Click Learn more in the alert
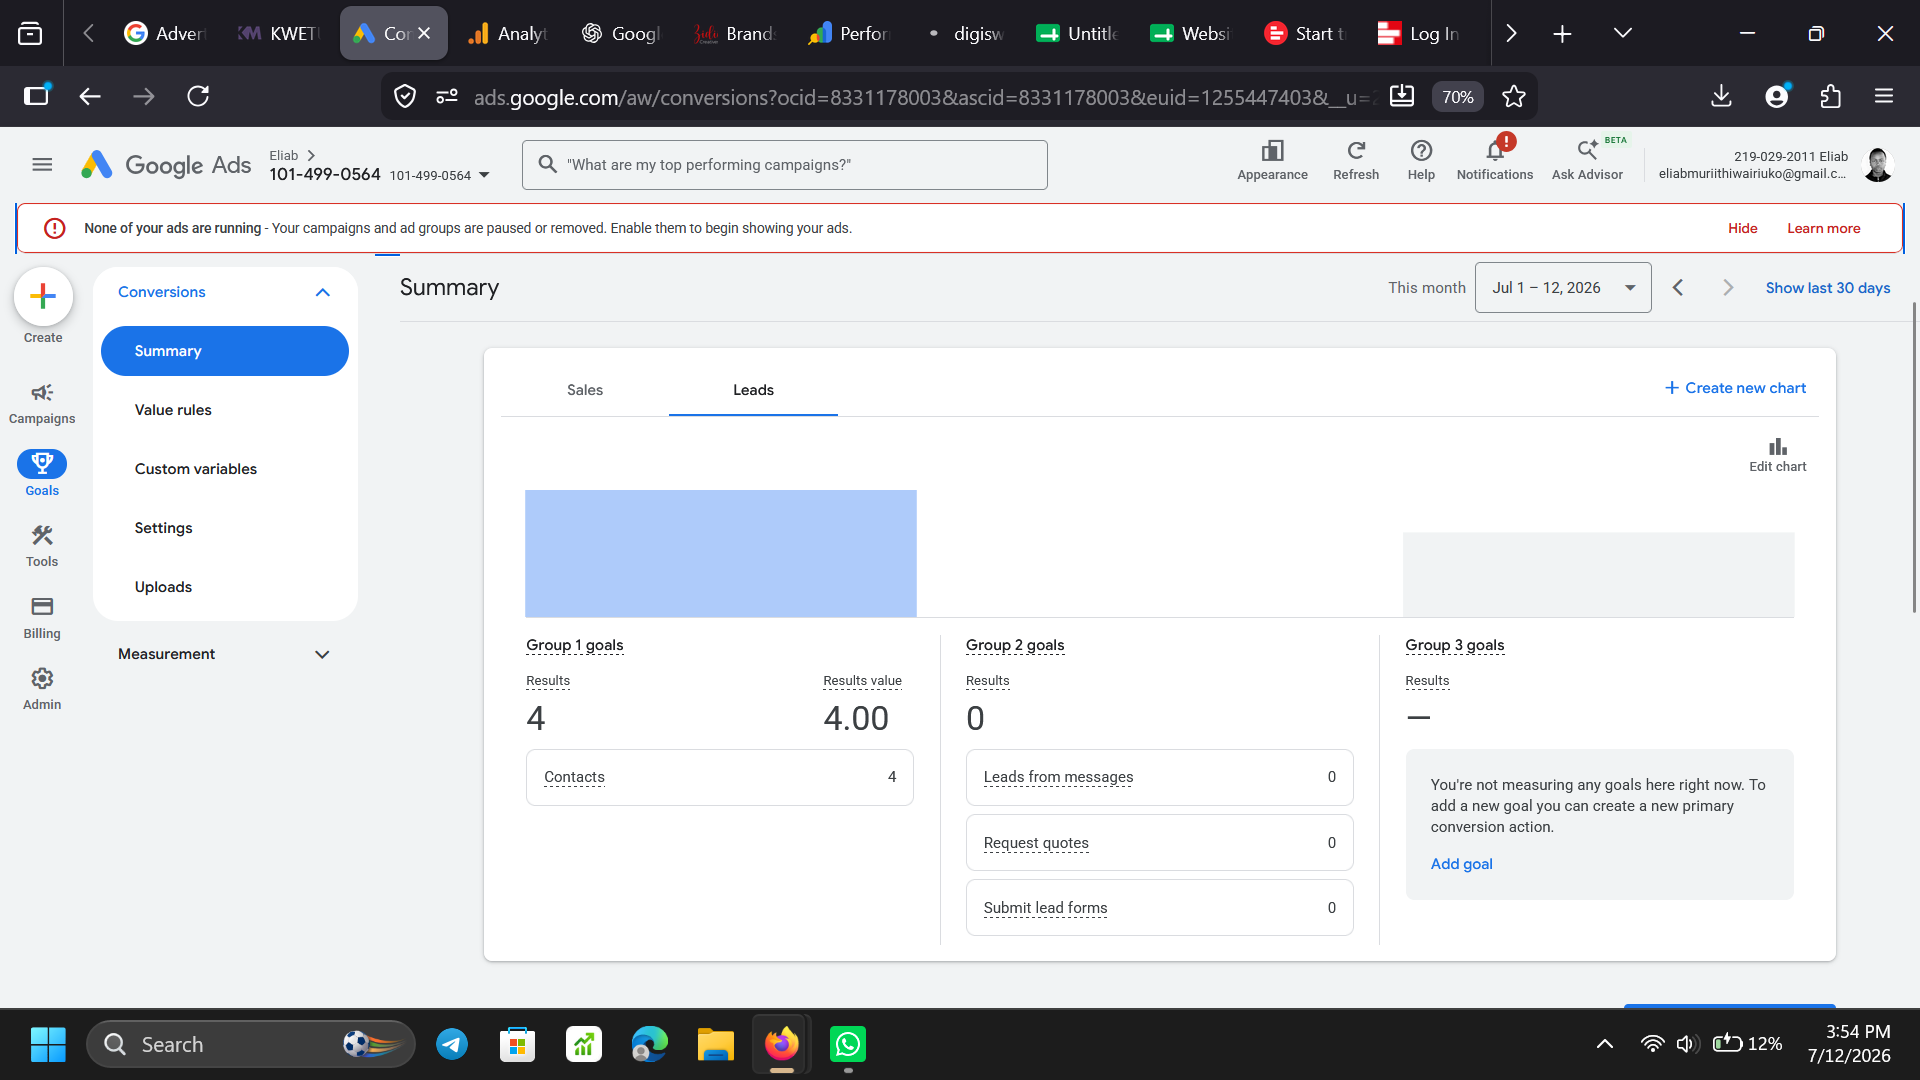 point(1823,228)
